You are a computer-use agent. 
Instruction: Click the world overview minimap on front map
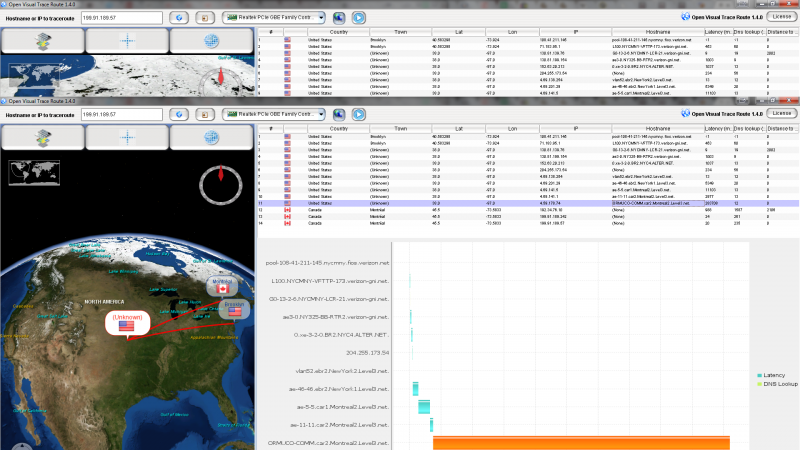coord(34,172)
